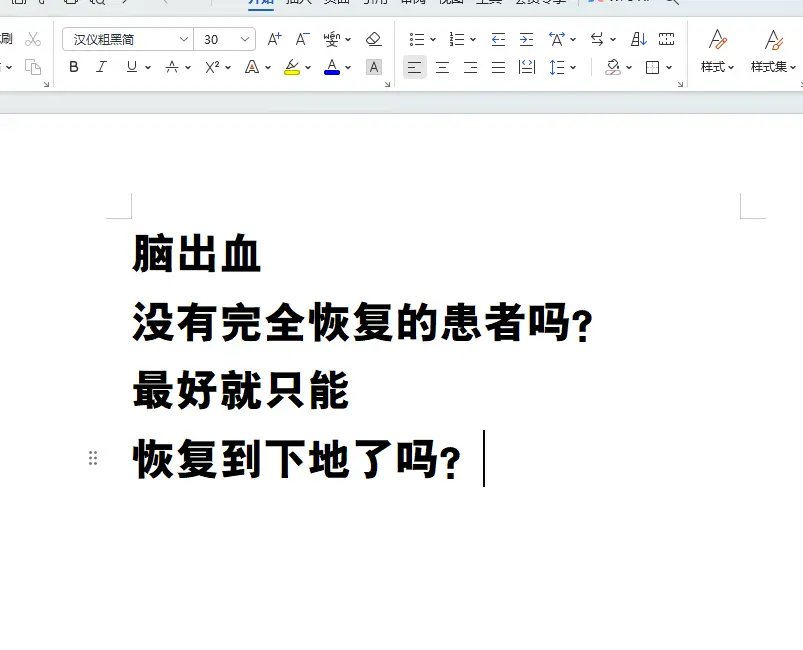Expand the superscript dropdown arrow

pos(228,68)
